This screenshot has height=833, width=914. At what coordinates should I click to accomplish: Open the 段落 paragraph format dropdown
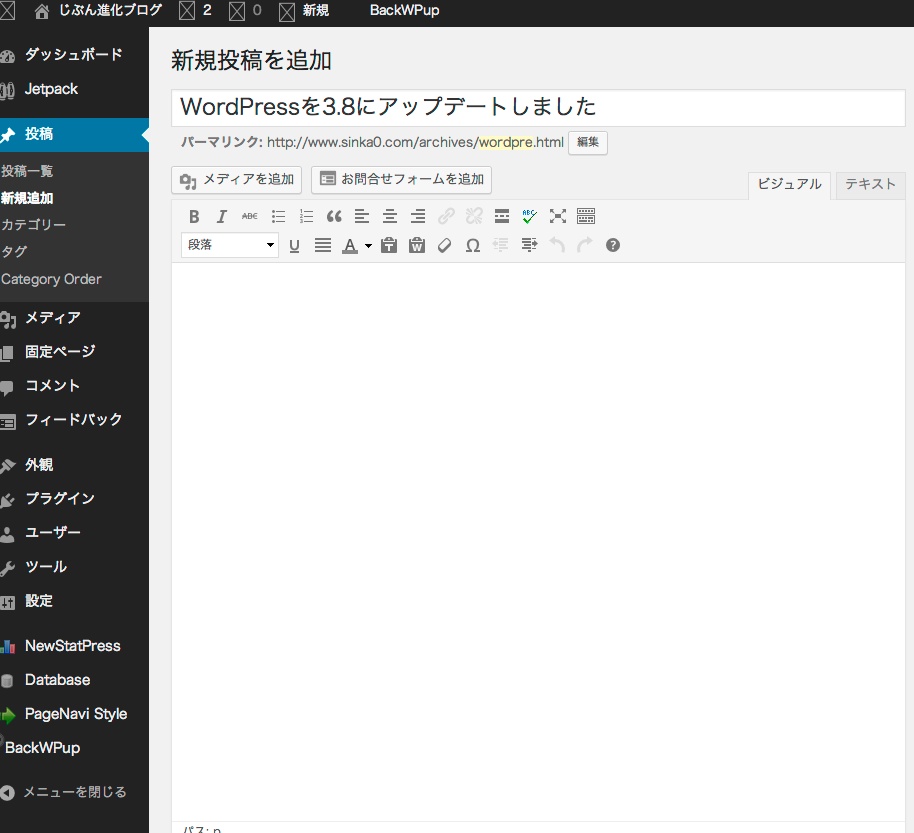230,245
